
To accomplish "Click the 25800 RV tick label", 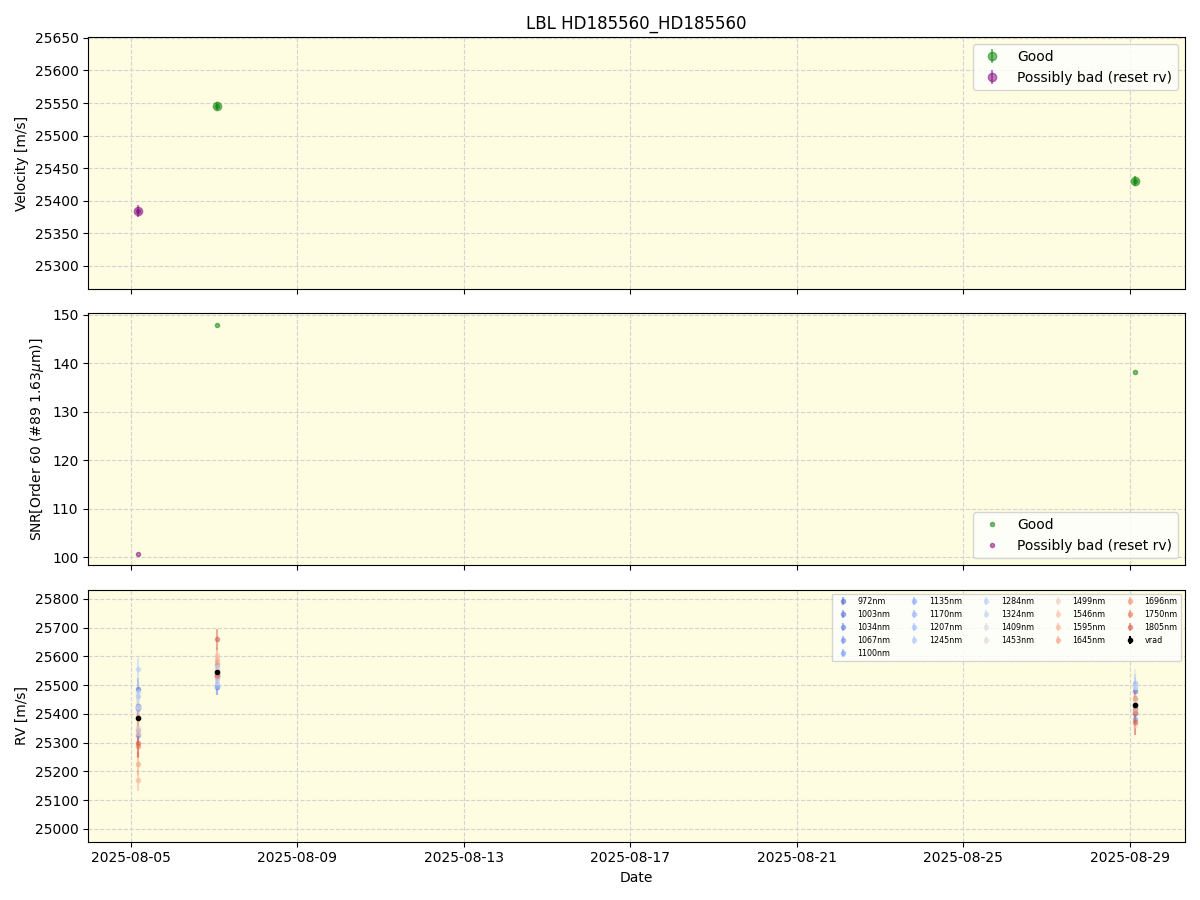I will pyautogui.click(x=58, y=600).
